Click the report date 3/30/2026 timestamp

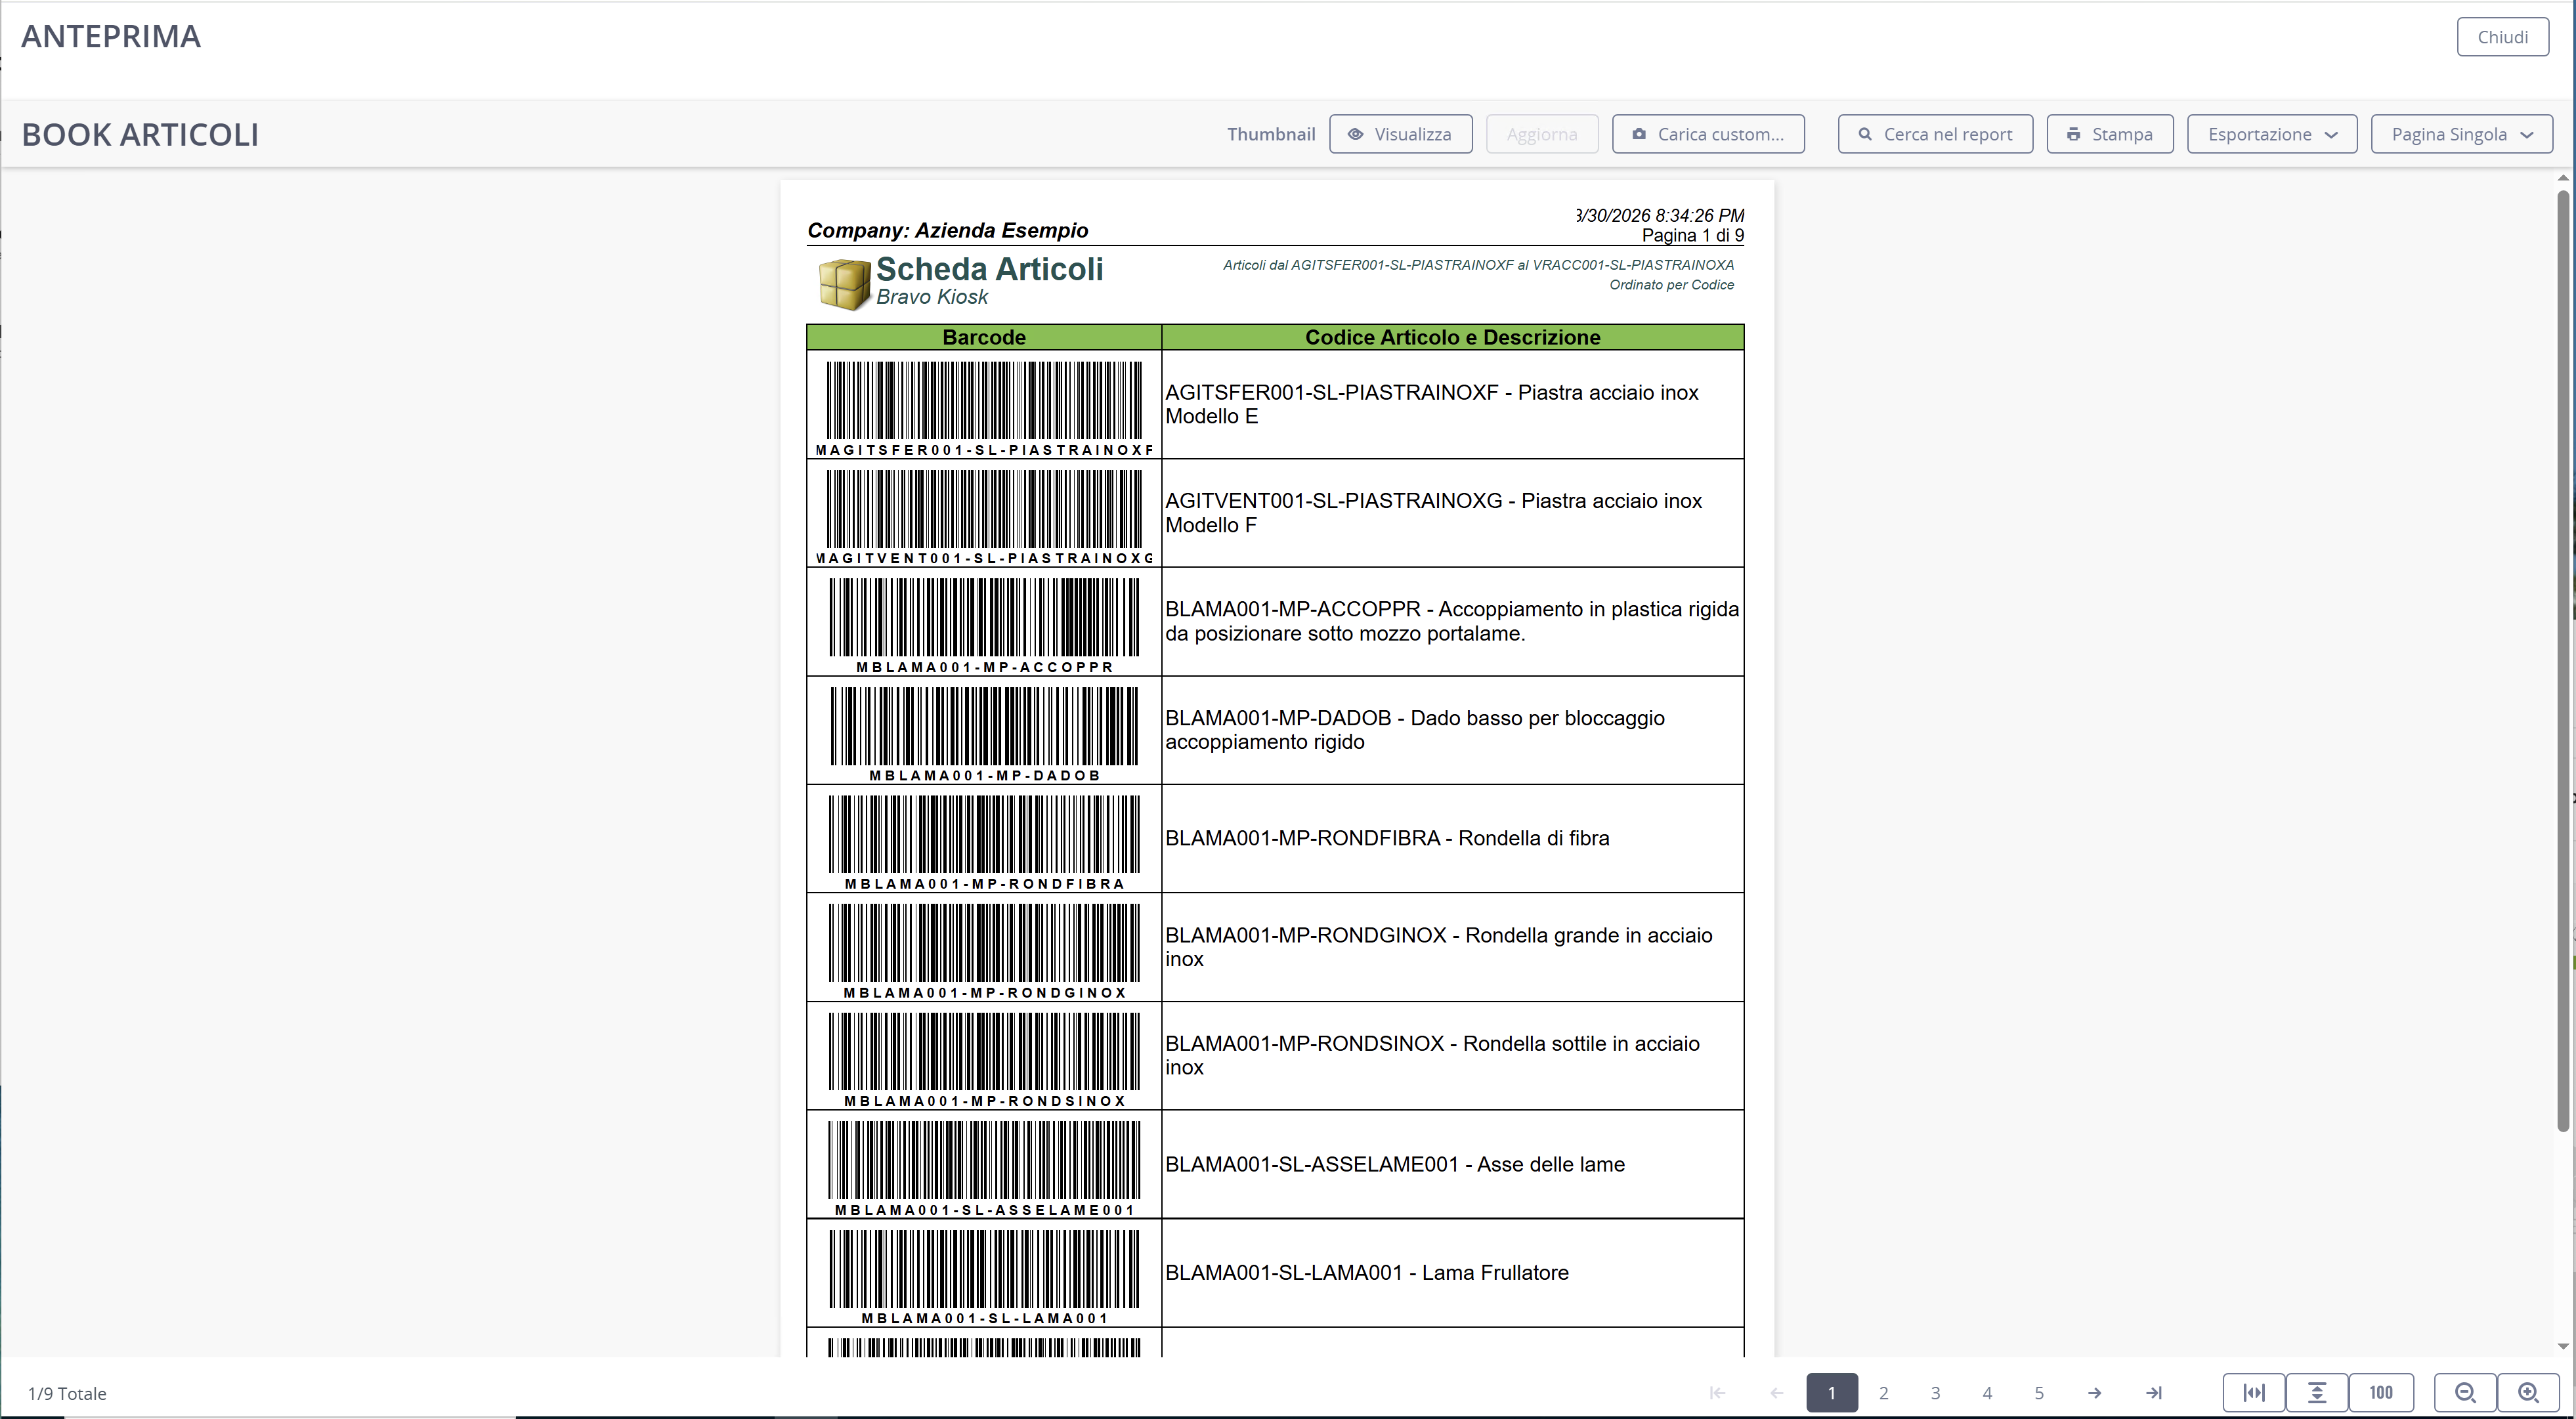point(1660,215)
